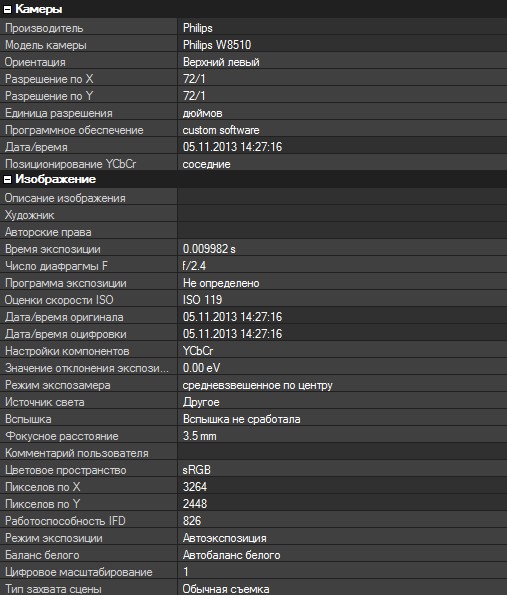Click the empty Авторские права field
Viewport: 507px width, 595px height.
[342, 232]
